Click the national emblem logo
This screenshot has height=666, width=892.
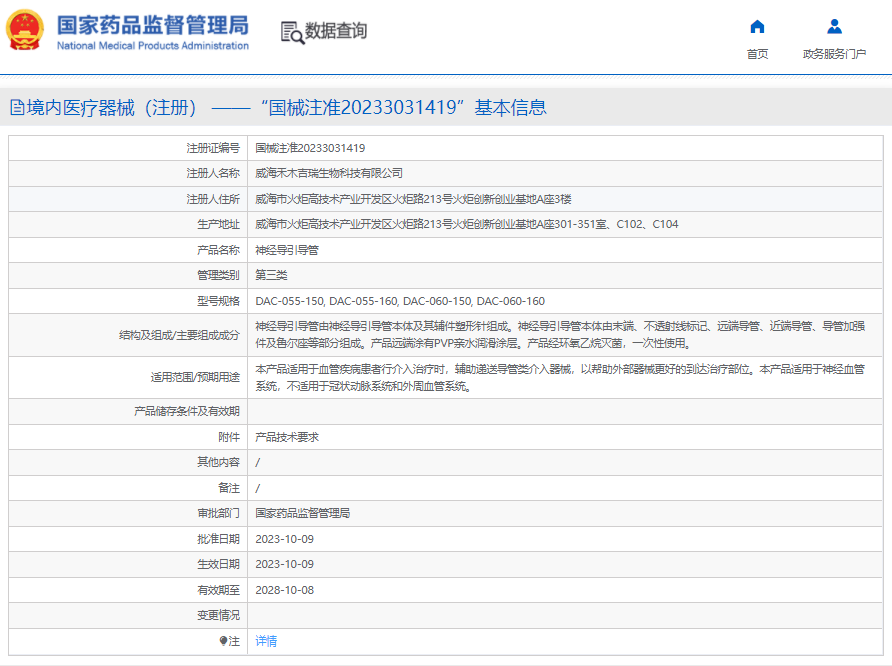tap(24, 30)
